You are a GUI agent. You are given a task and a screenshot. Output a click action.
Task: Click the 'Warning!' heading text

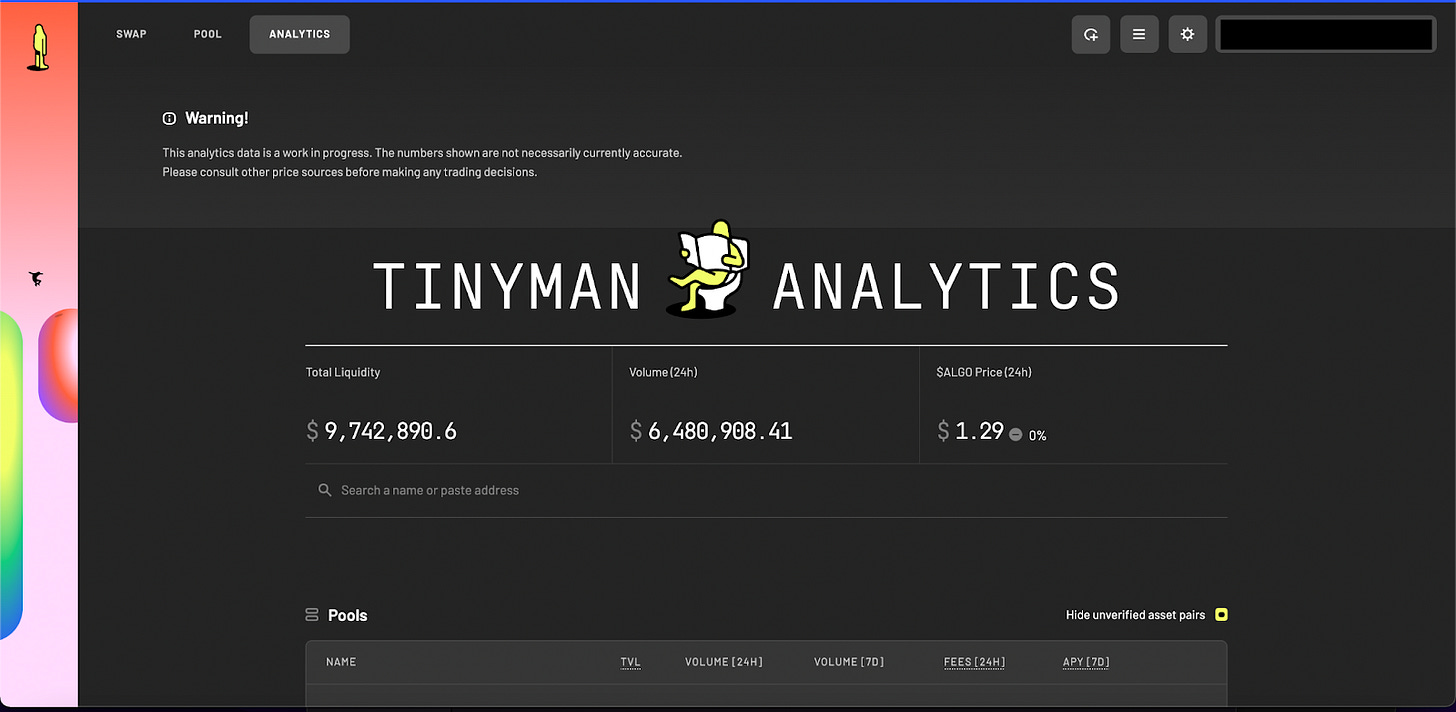coord(217,118)
